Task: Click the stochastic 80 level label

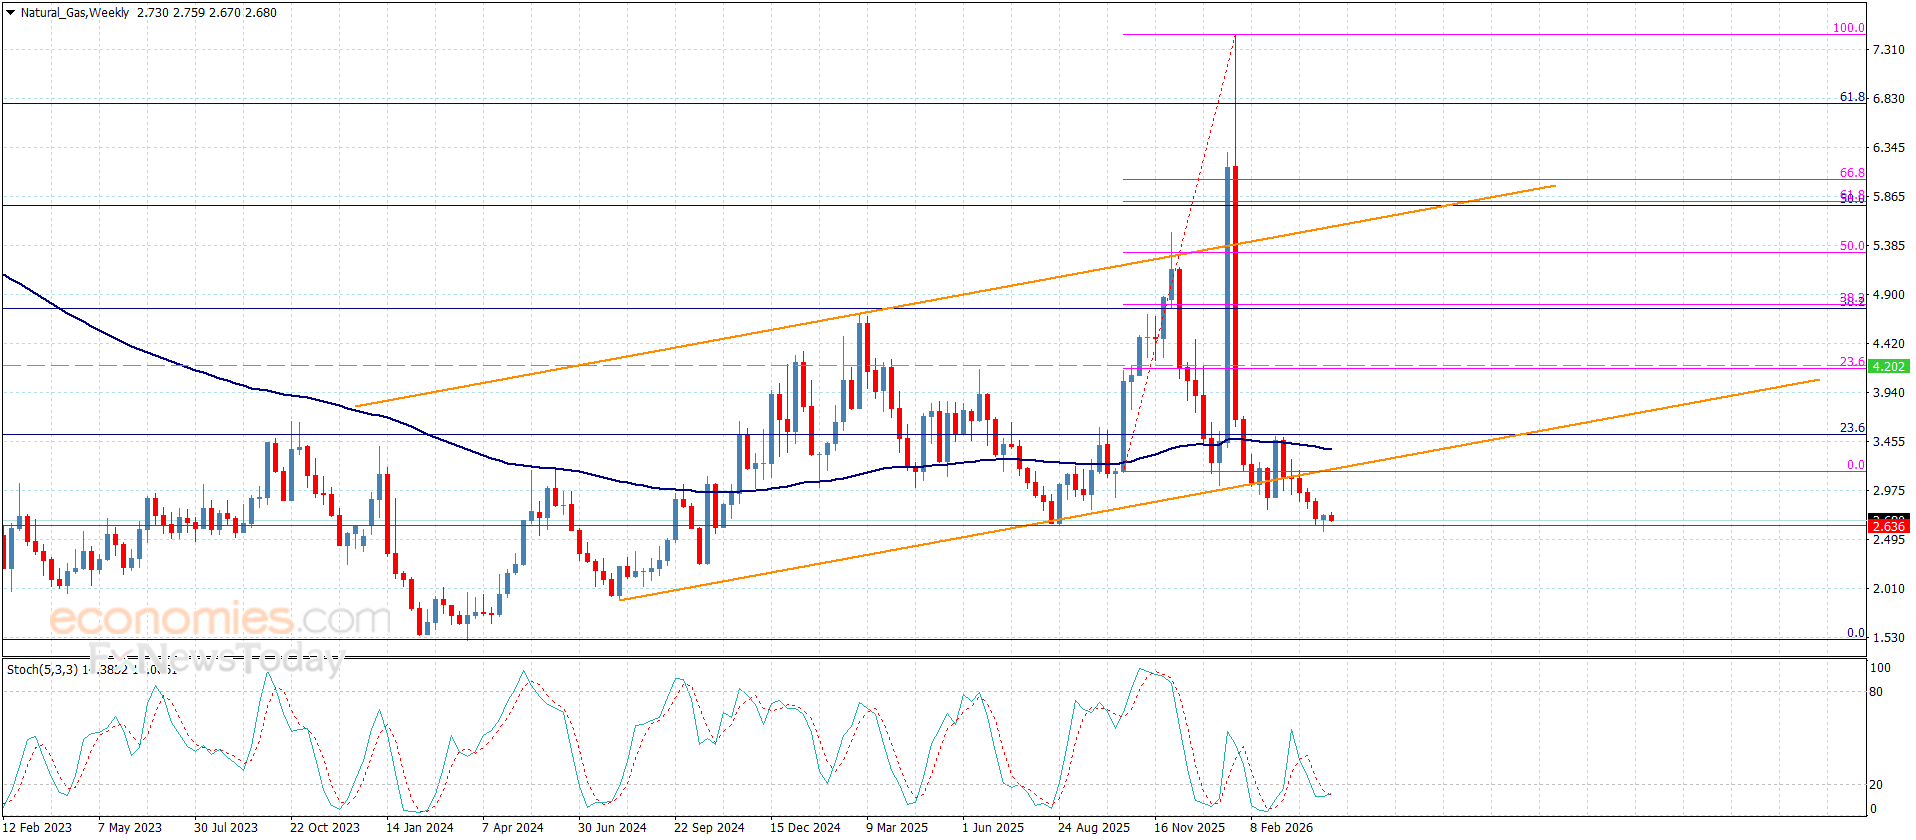Action: click(x=1875, y=691)
